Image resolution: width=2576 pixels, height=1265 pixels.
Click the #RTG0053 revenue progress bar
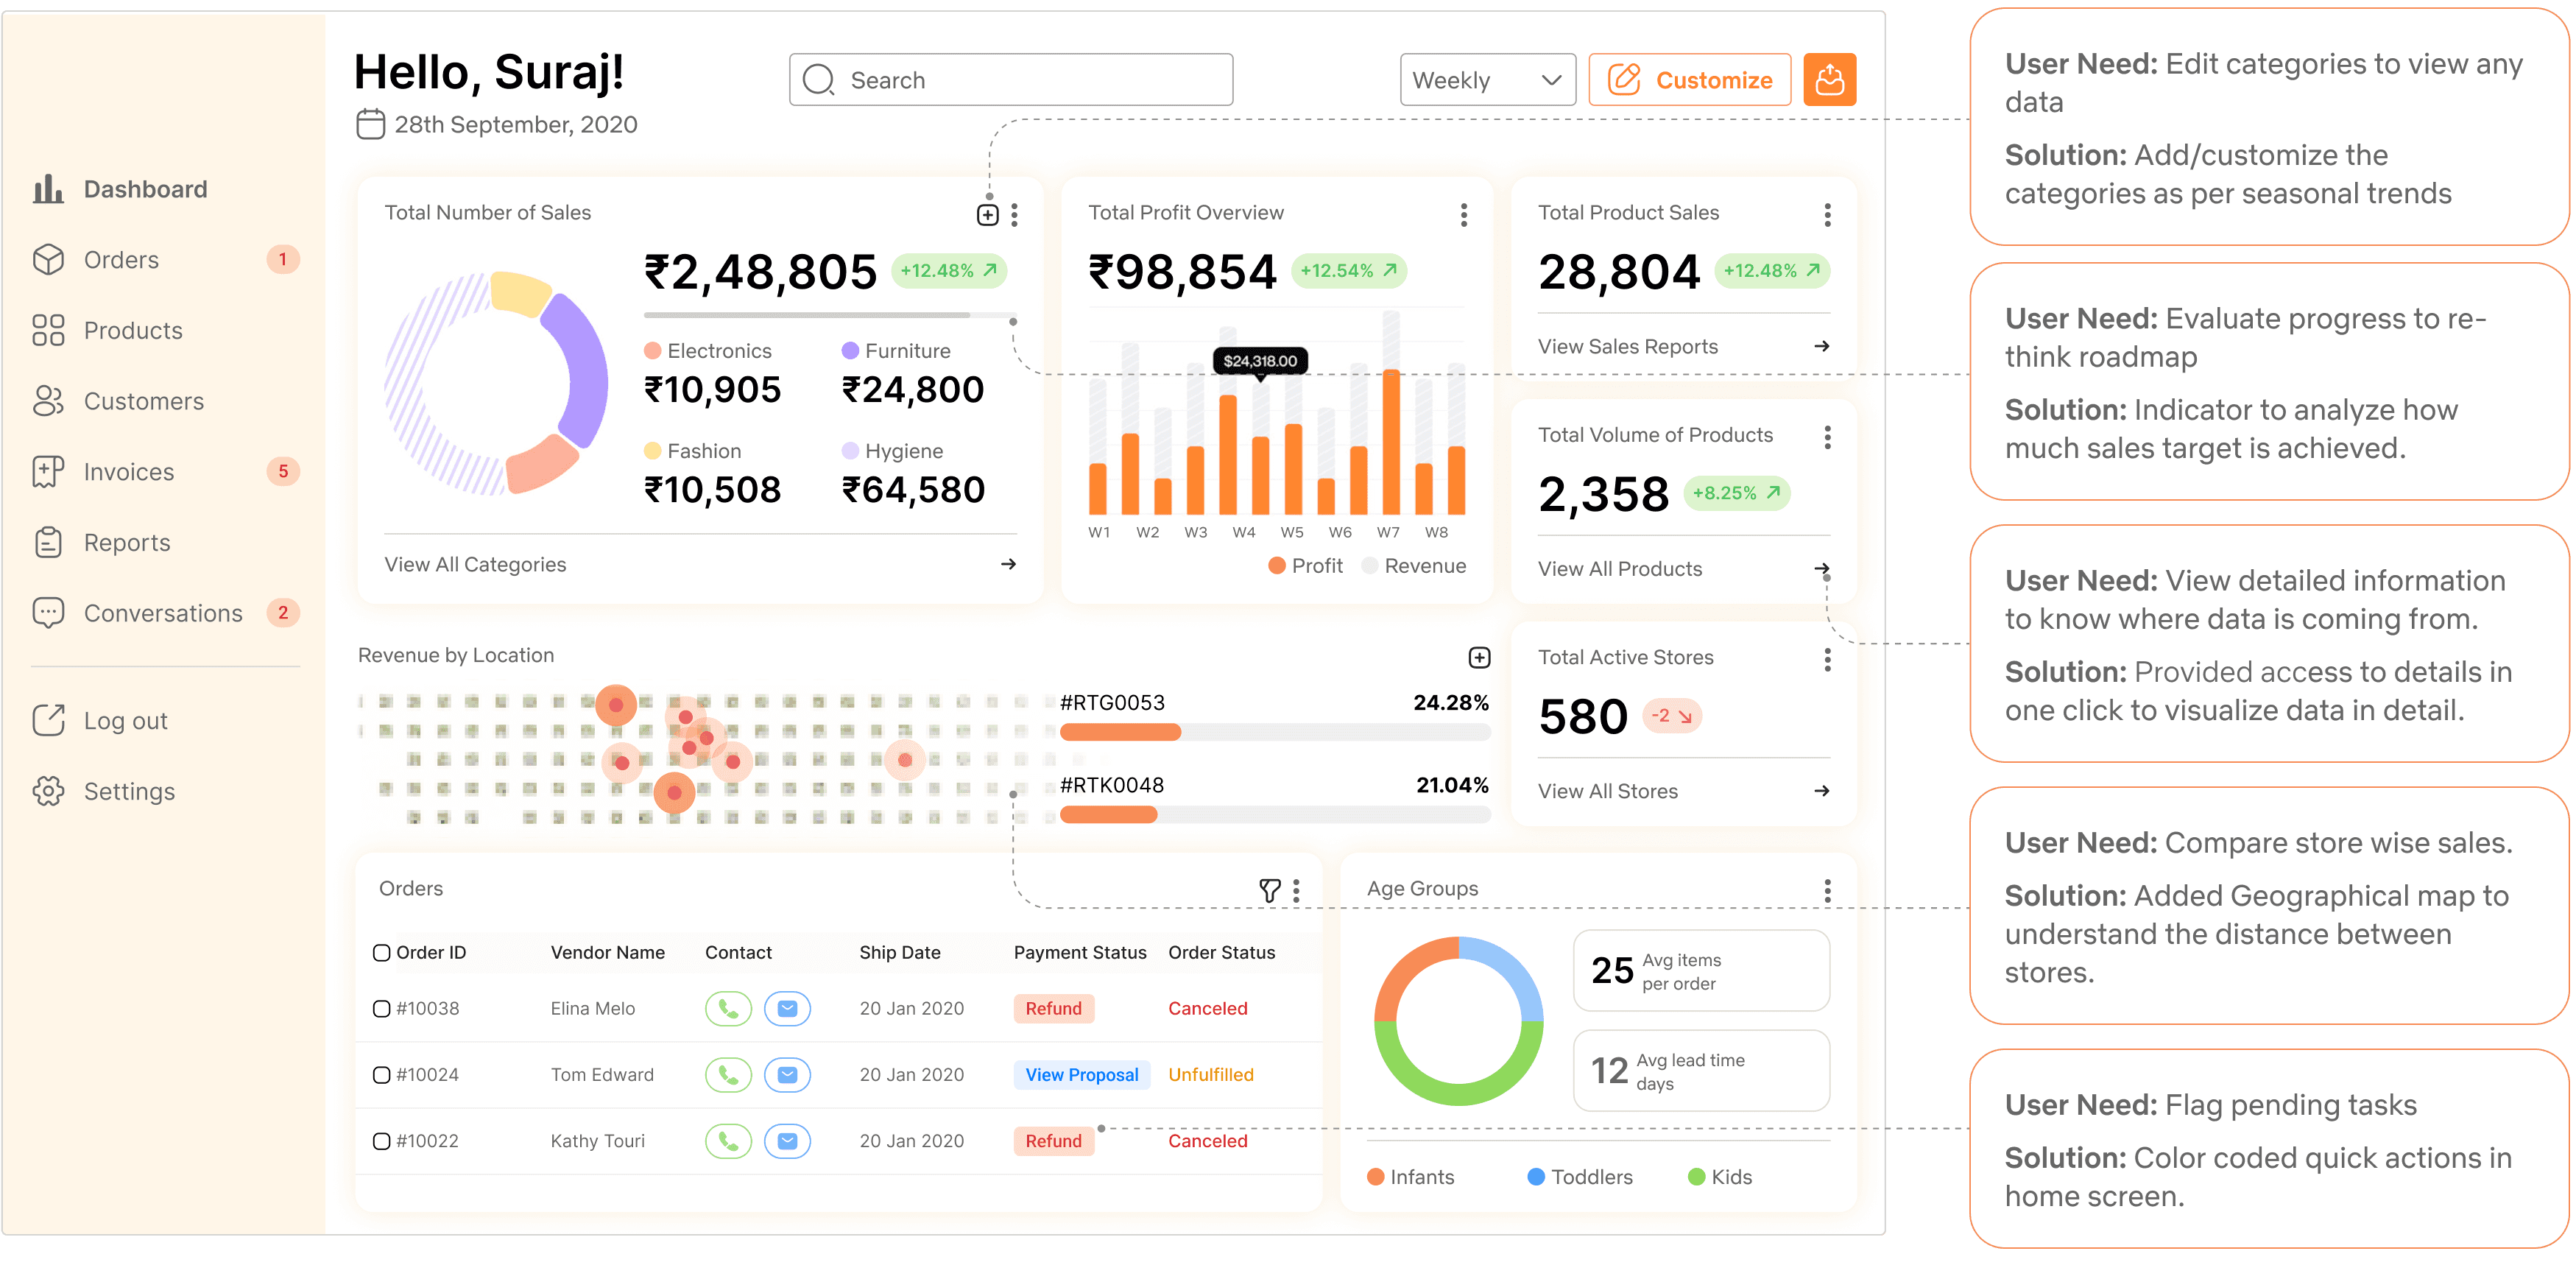point(1274,732)
